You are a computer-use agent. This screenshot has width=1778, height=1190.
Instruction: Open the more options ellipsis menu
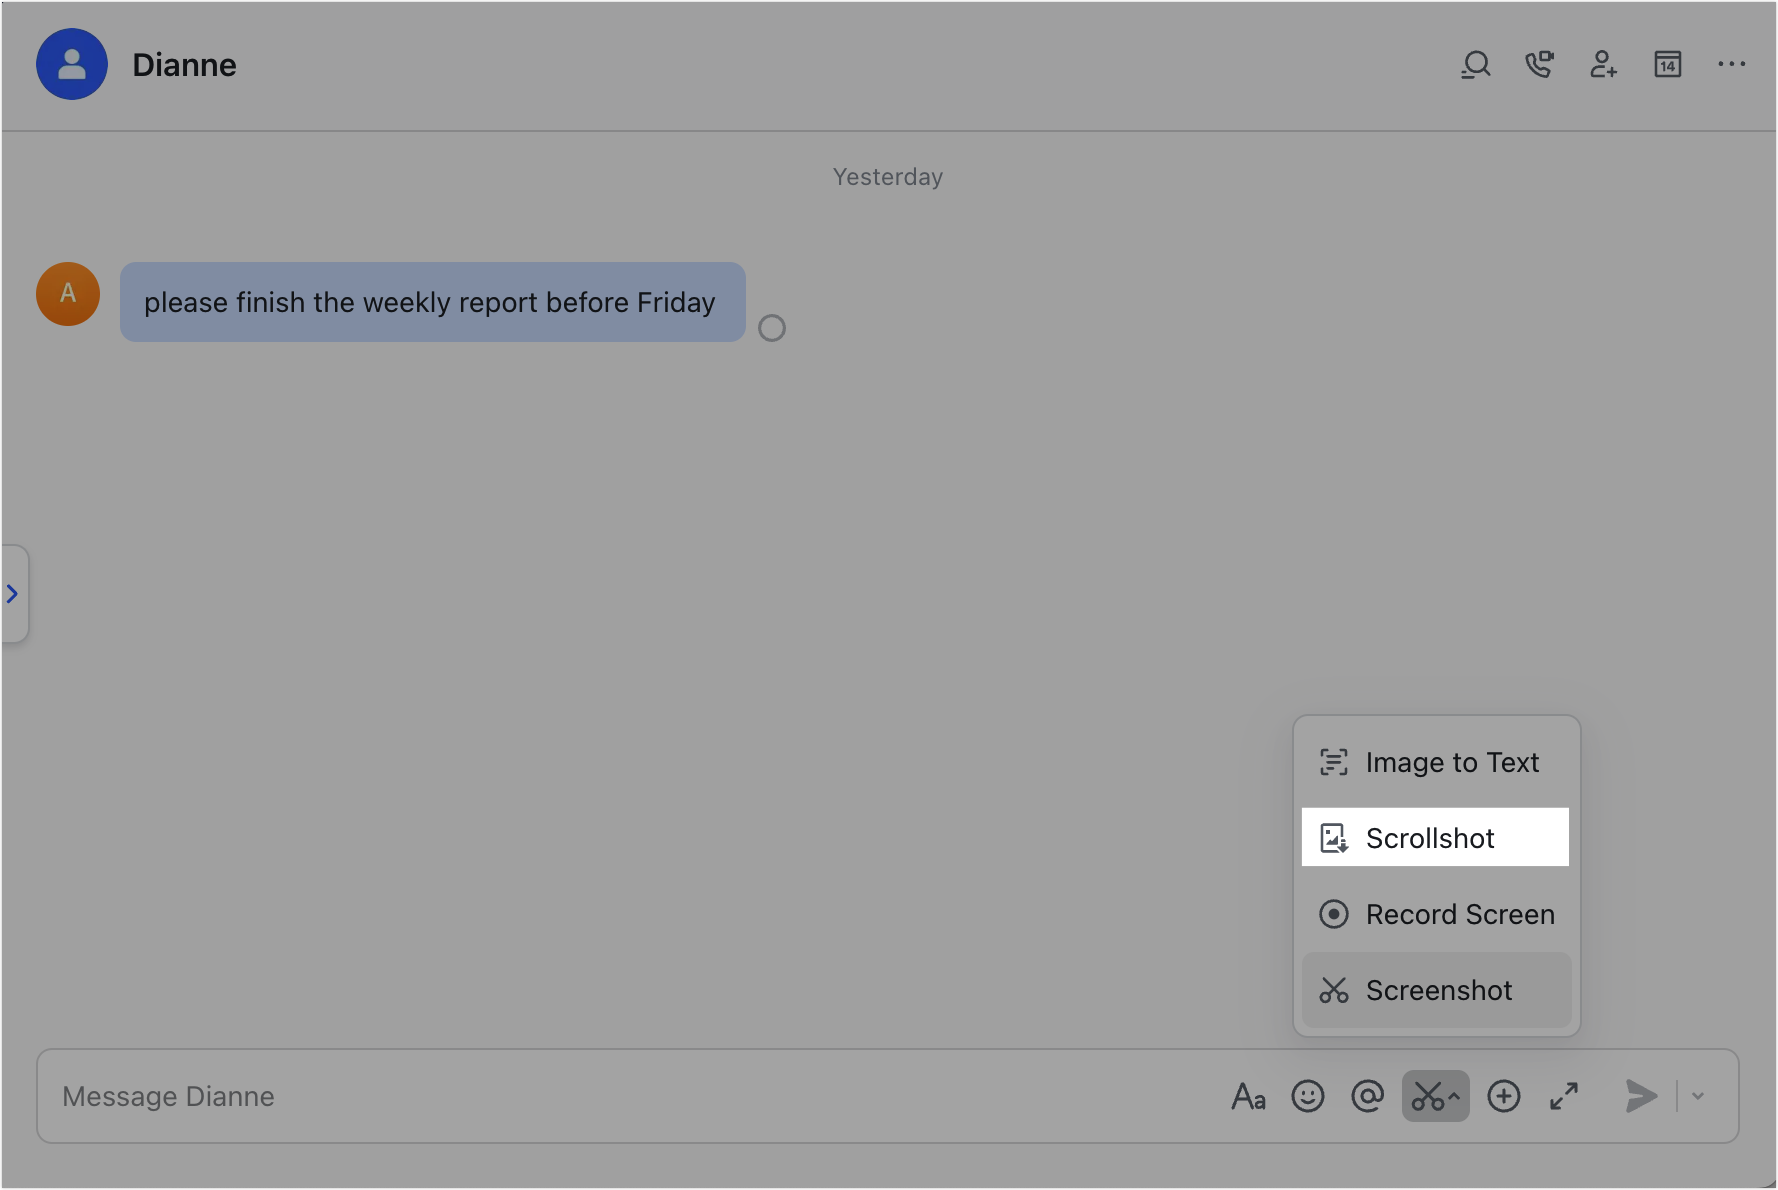pyautogui.click(x=1731, y=64)
